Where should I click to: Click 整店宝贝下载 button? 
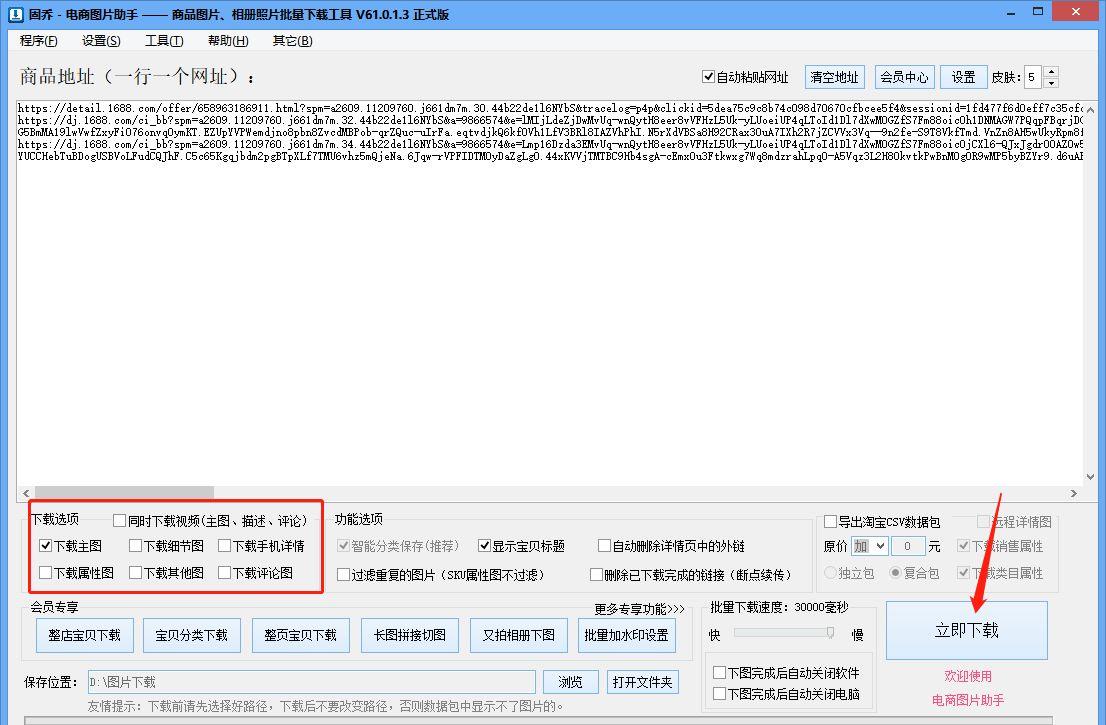84,635
